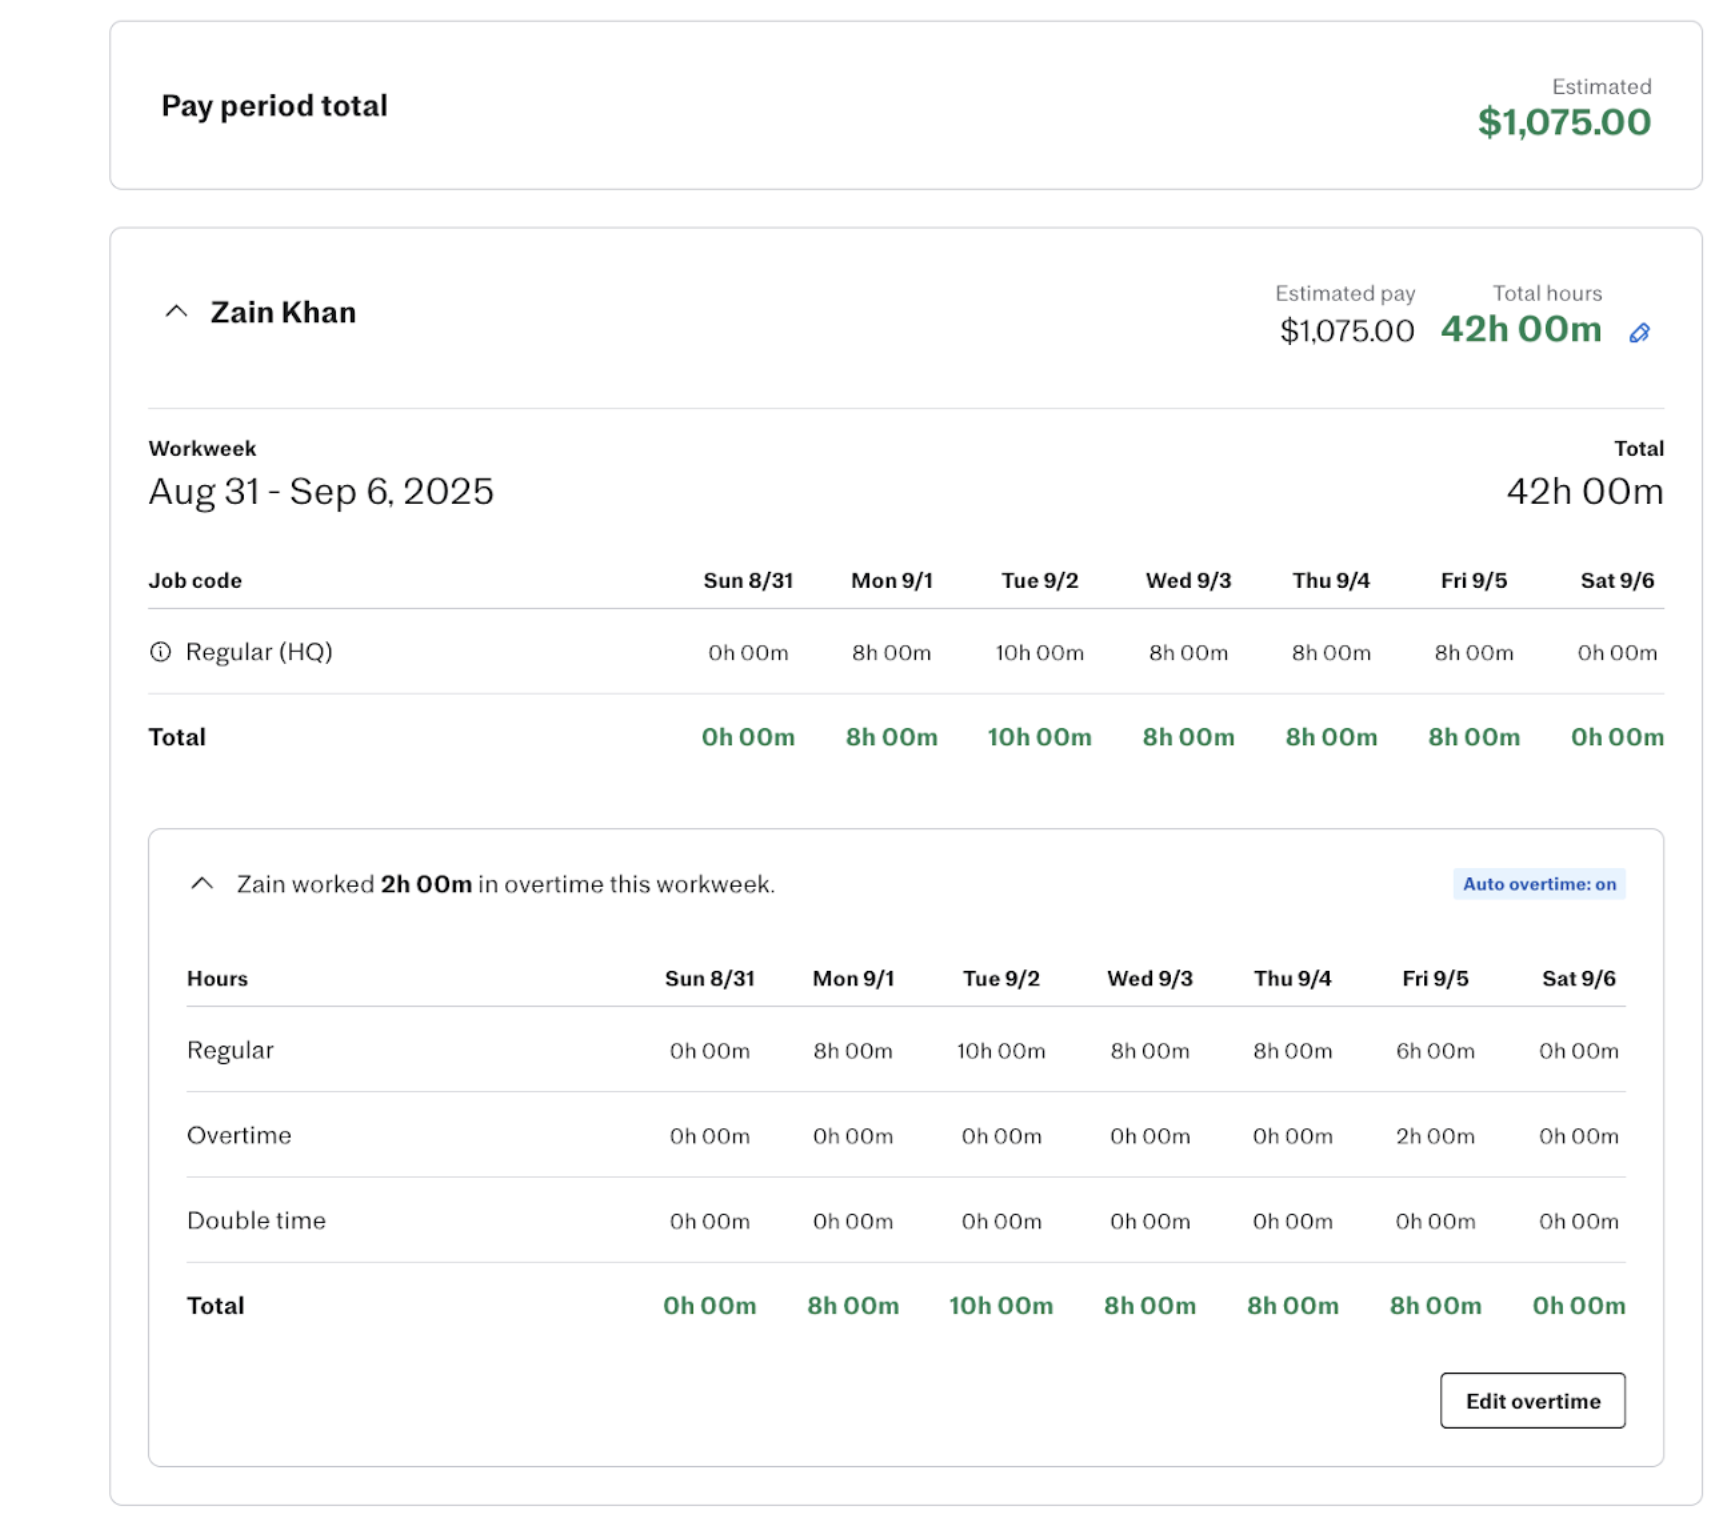Click the green $1,075.00 pay period estimate
Viewport: 1716px width, 1518px height.
click(x=1563, y=122)
